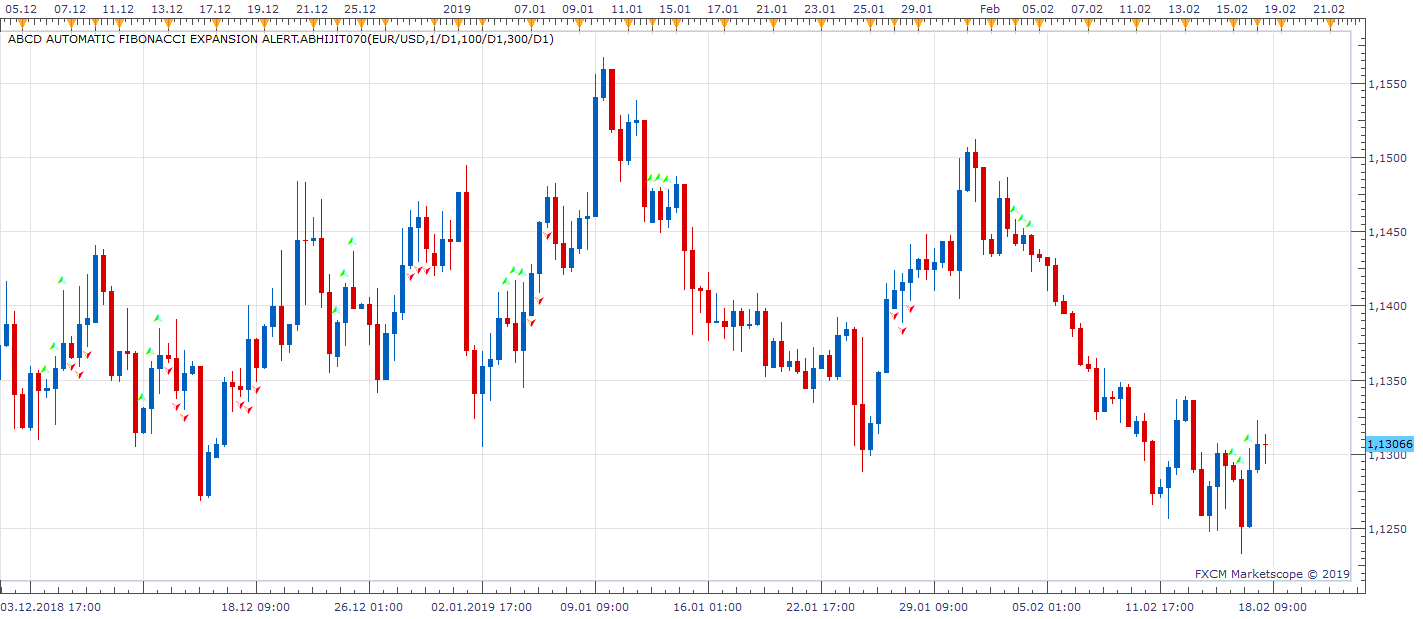Click the 18.02 09:00 bottom time label
Screen dimensions: 1423x619
pyautogui.click(x=1272, y=607)
